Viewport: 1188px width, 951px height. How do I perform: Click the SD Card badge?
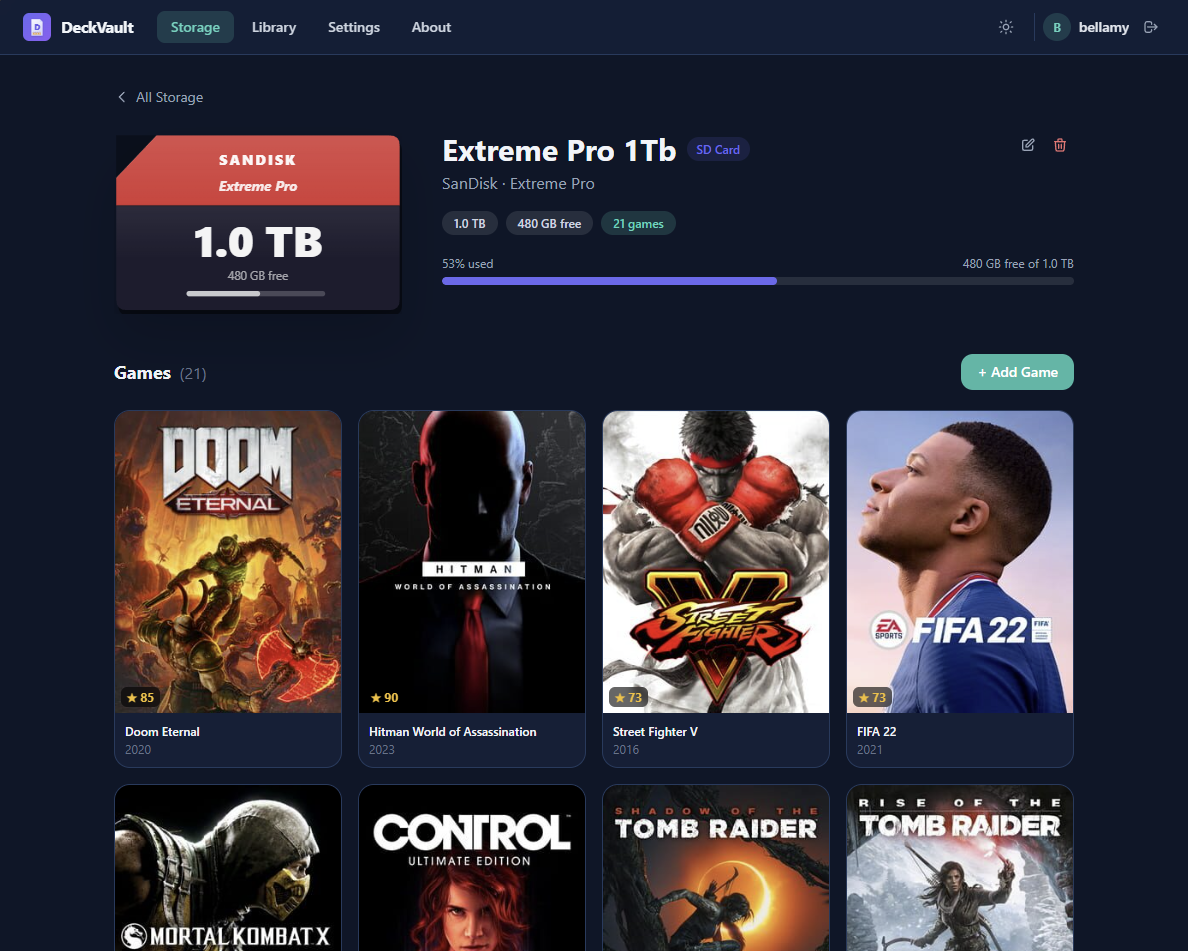point(717,149)
